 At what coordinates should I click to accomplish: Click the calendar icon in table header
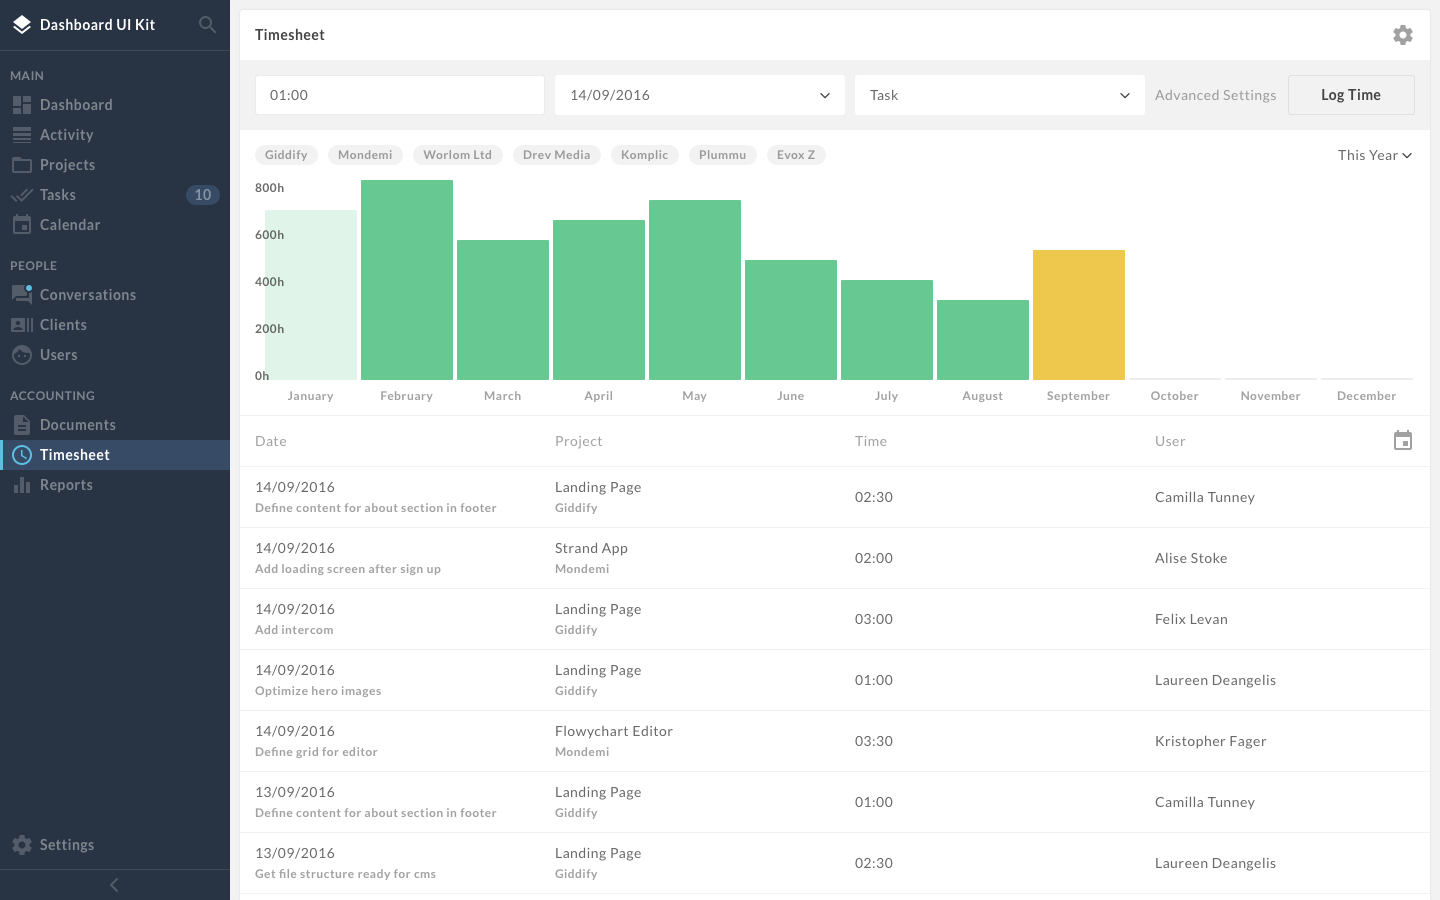pos(1403,440)
